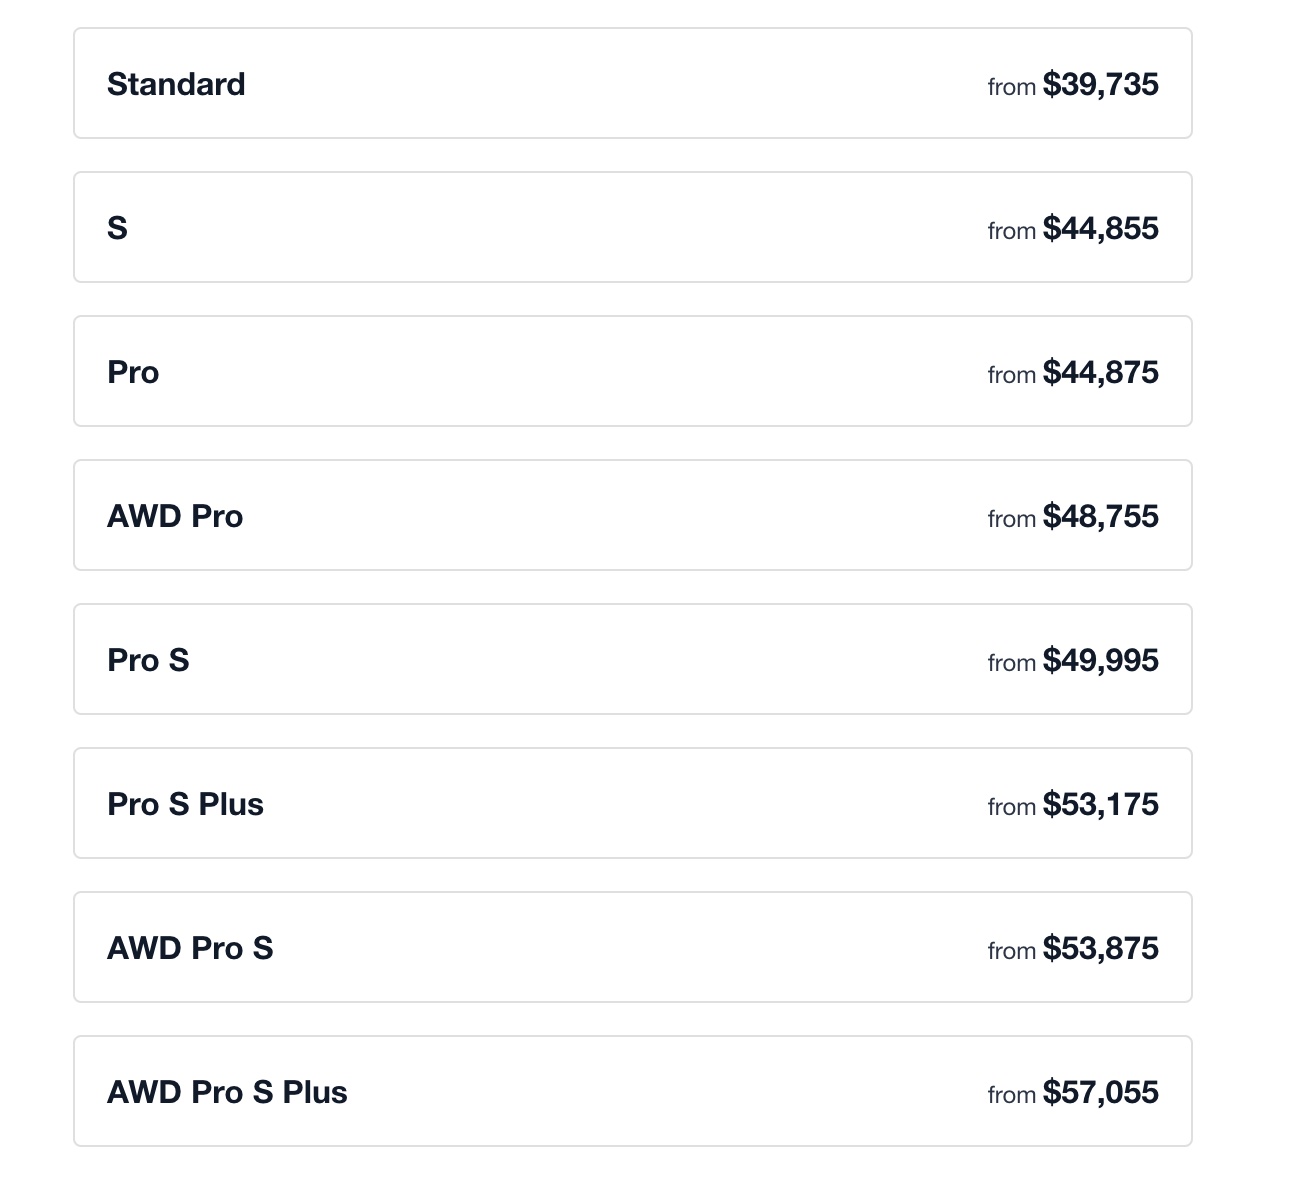
Task: Click the Standard trim name text
Action: point(176,85)
